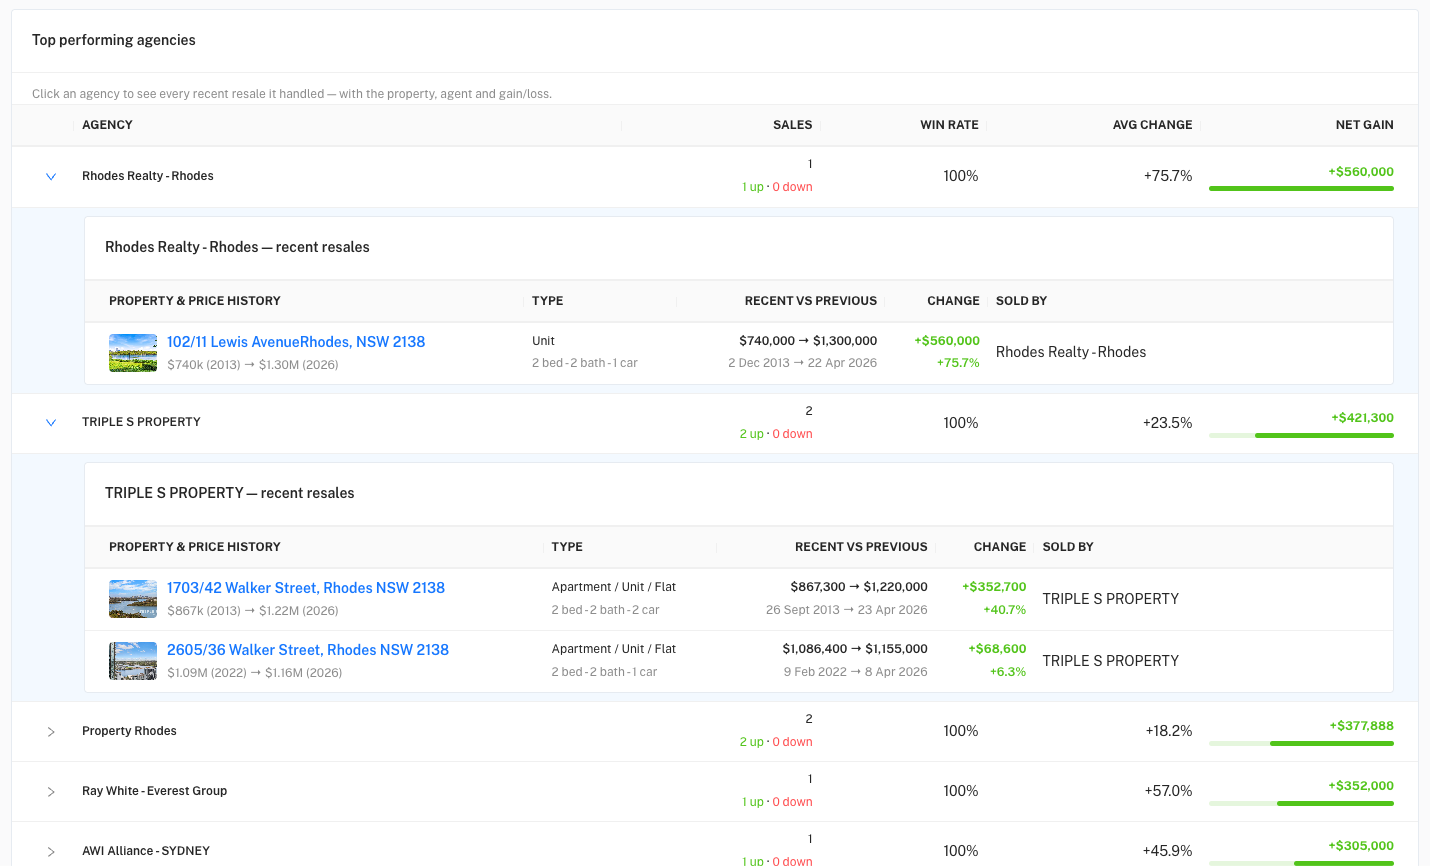Click the +18.2% average change value
This screenshot has width=1430, height=866.
pyautogui.click(x=1169, y=731)
